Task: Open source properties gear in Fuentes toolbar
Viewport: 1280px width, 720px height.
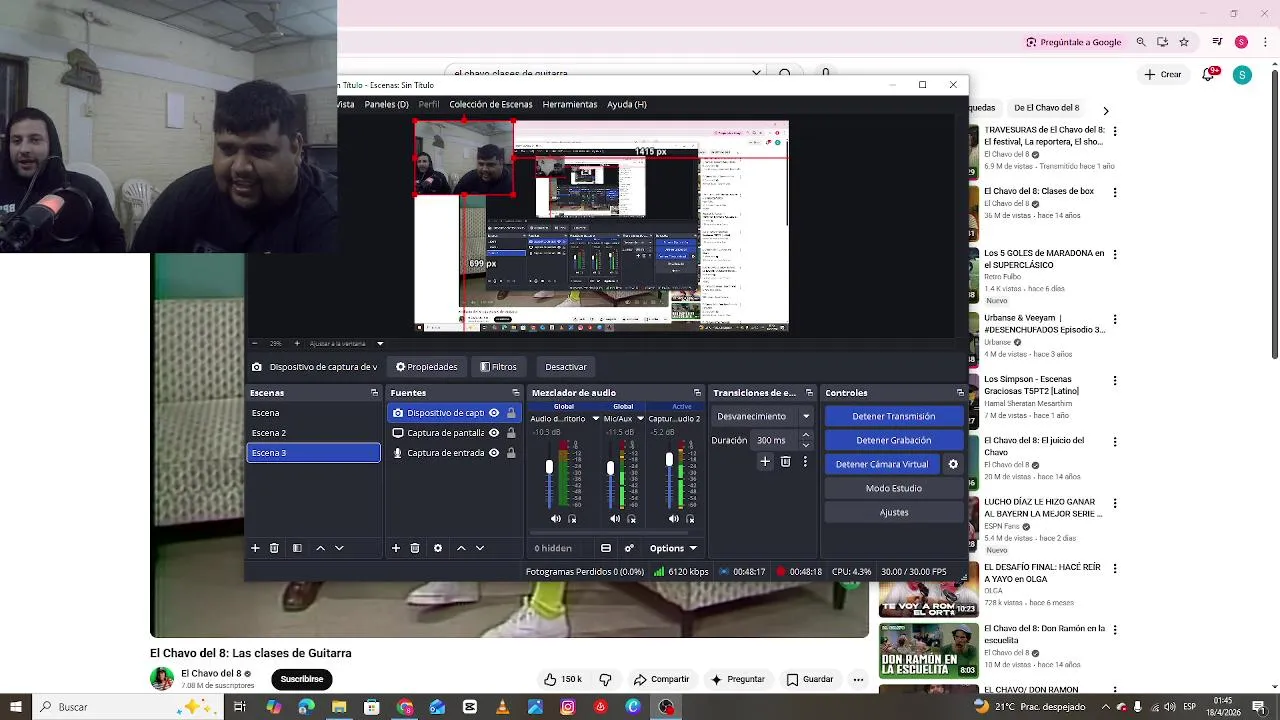Action: (438, 548)
